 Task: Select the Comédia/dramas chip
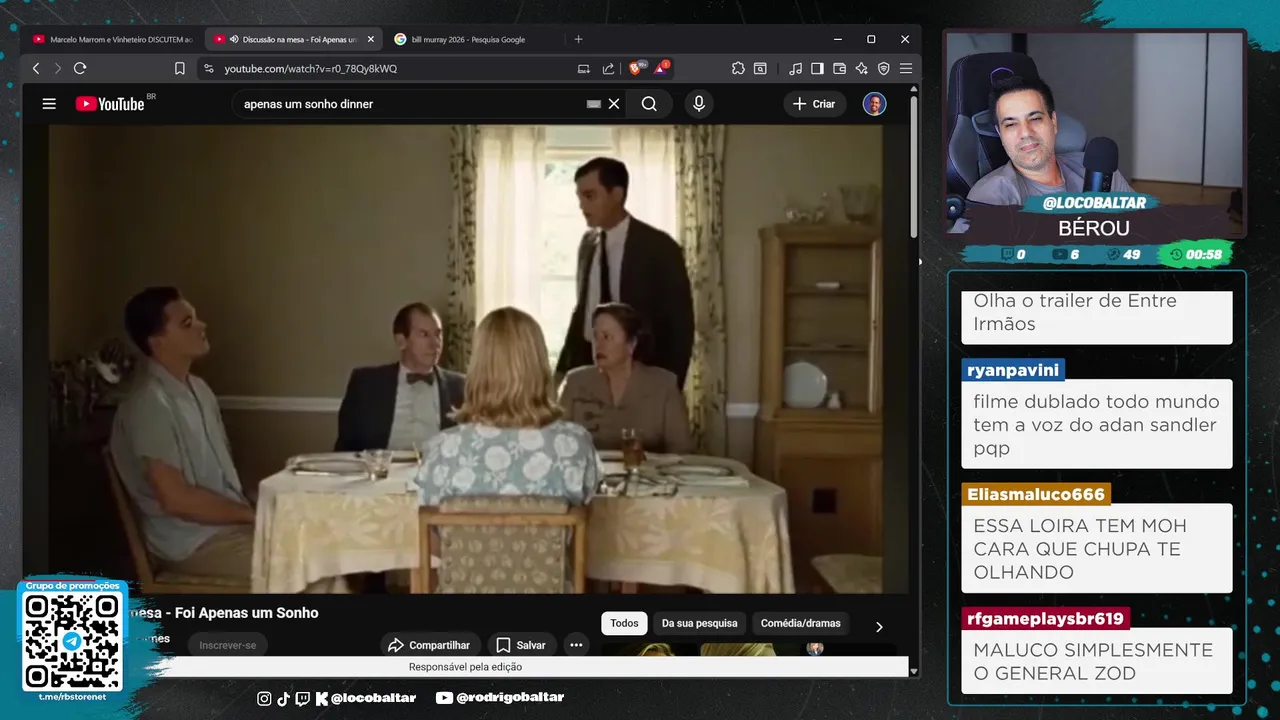[800, 623]
